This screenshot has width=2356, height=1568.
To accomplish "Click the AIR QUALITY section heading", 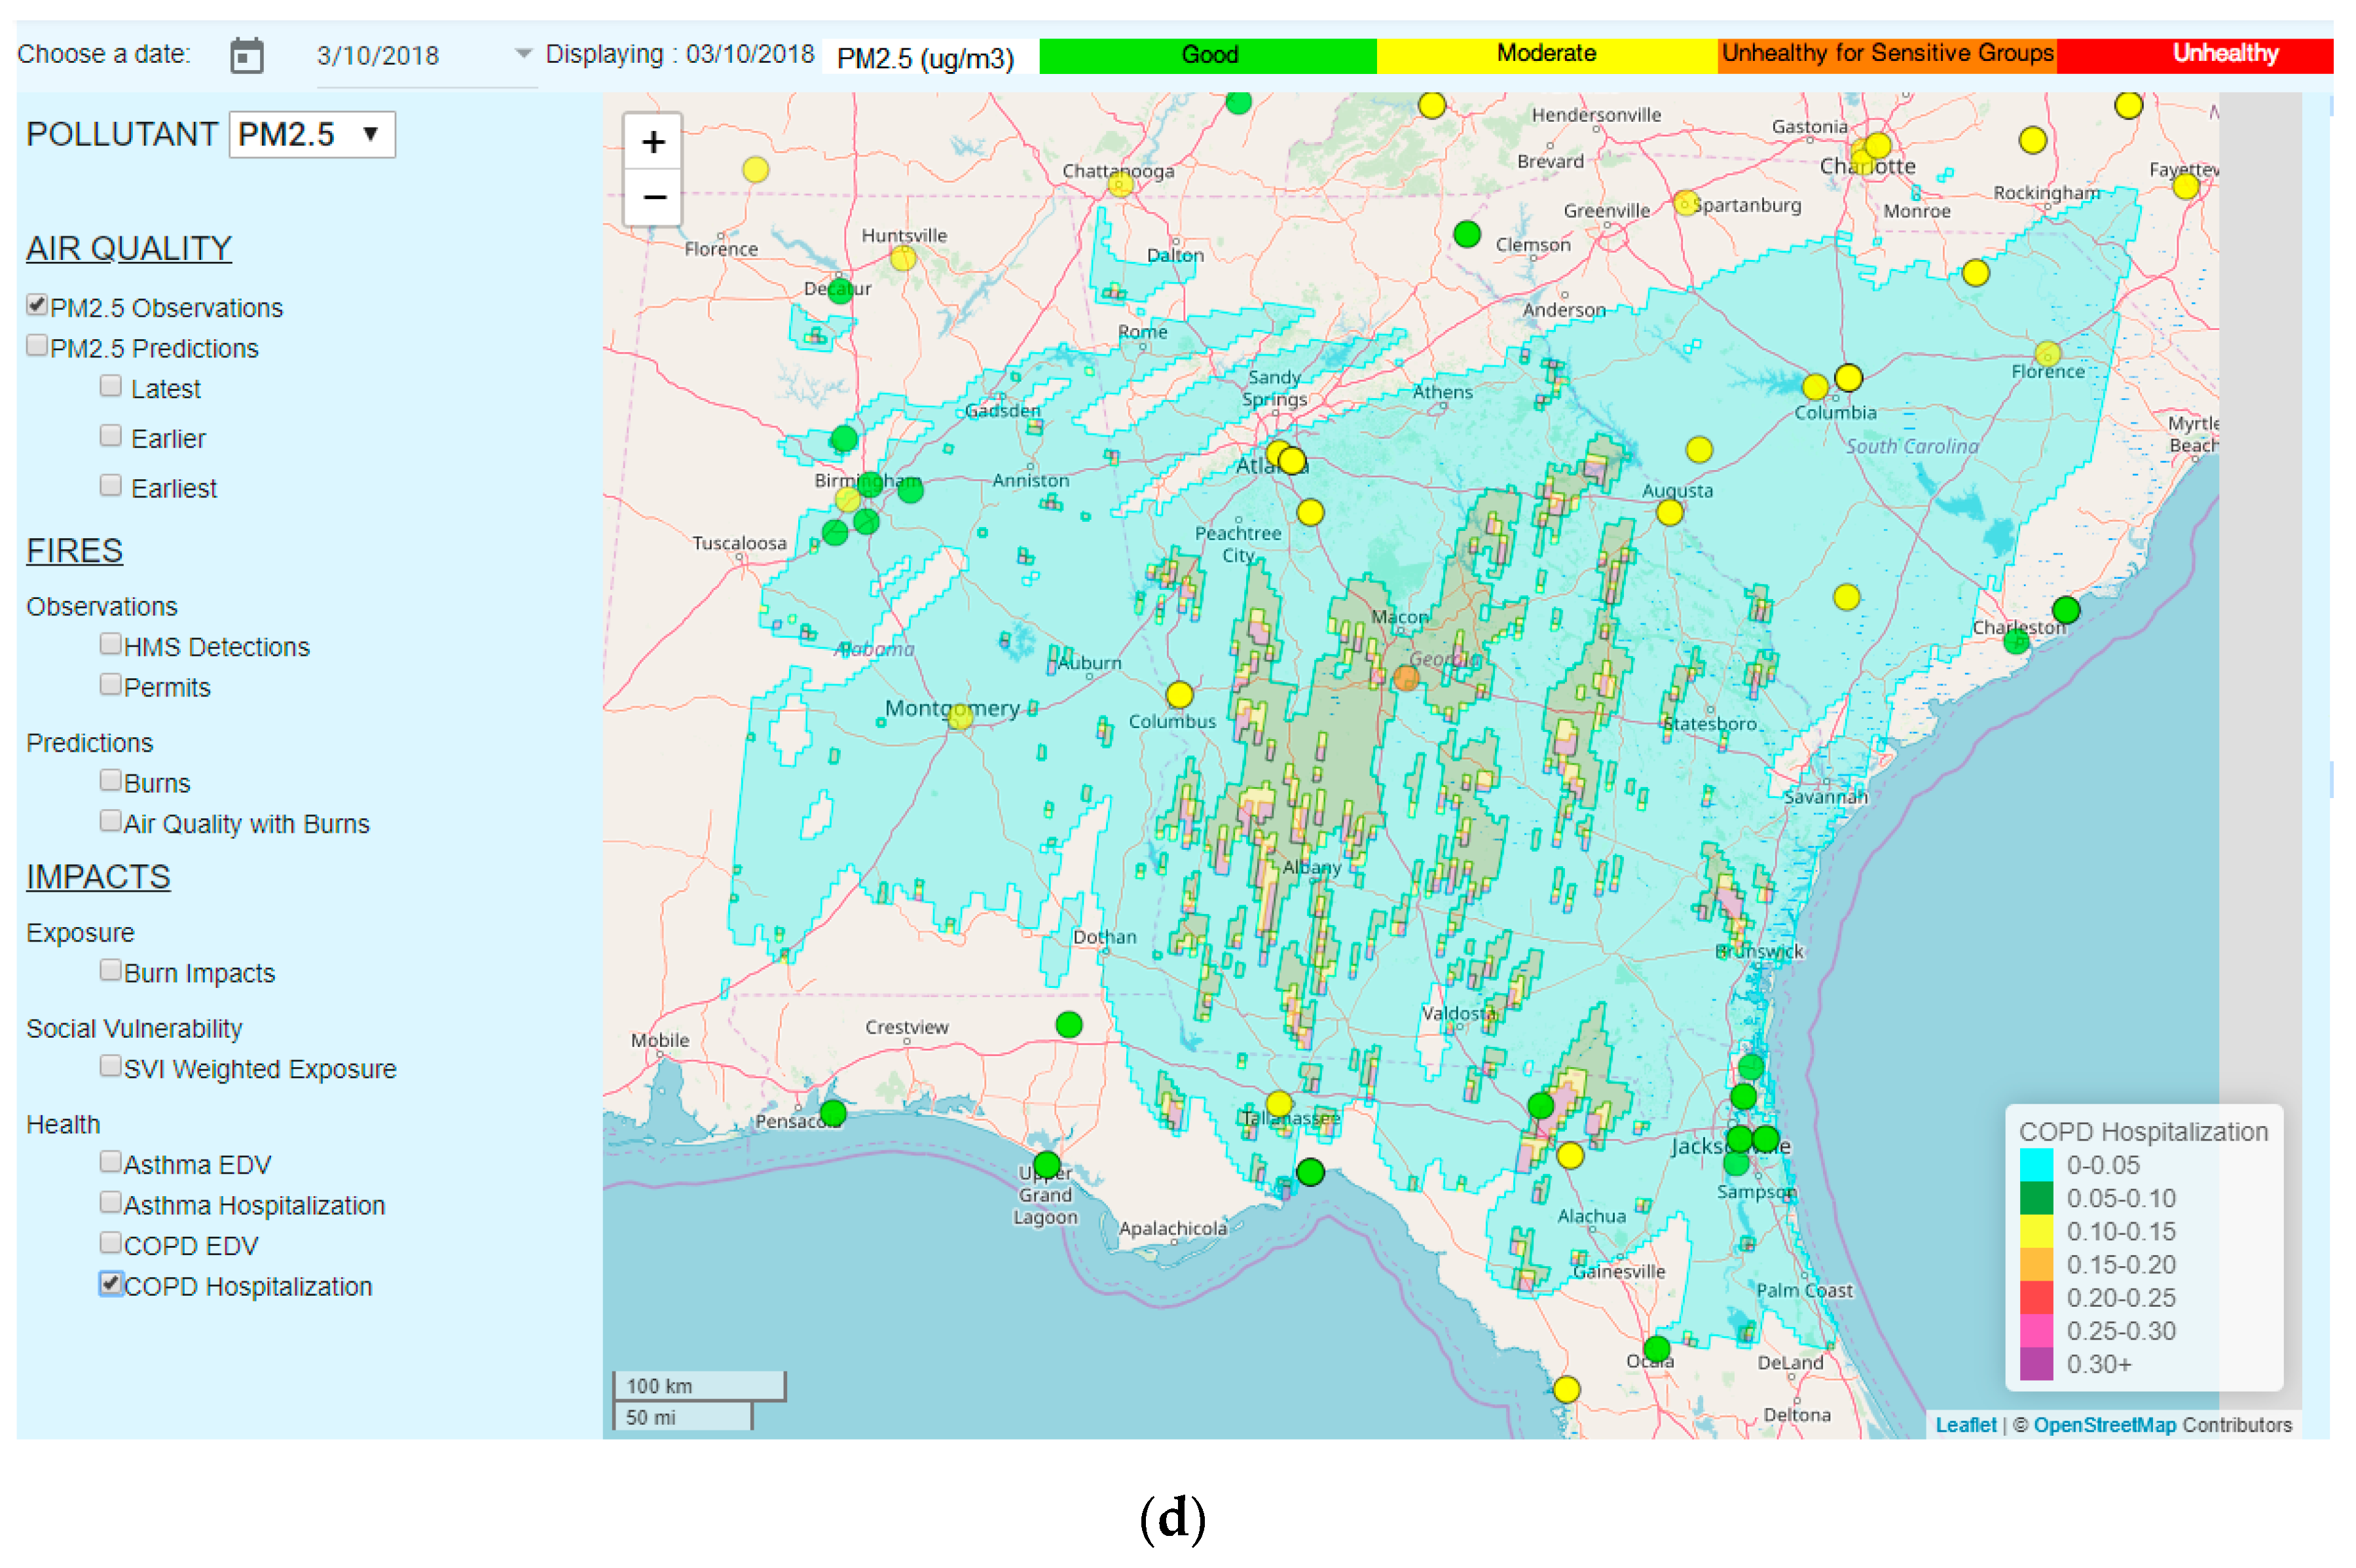I will 129,248.
